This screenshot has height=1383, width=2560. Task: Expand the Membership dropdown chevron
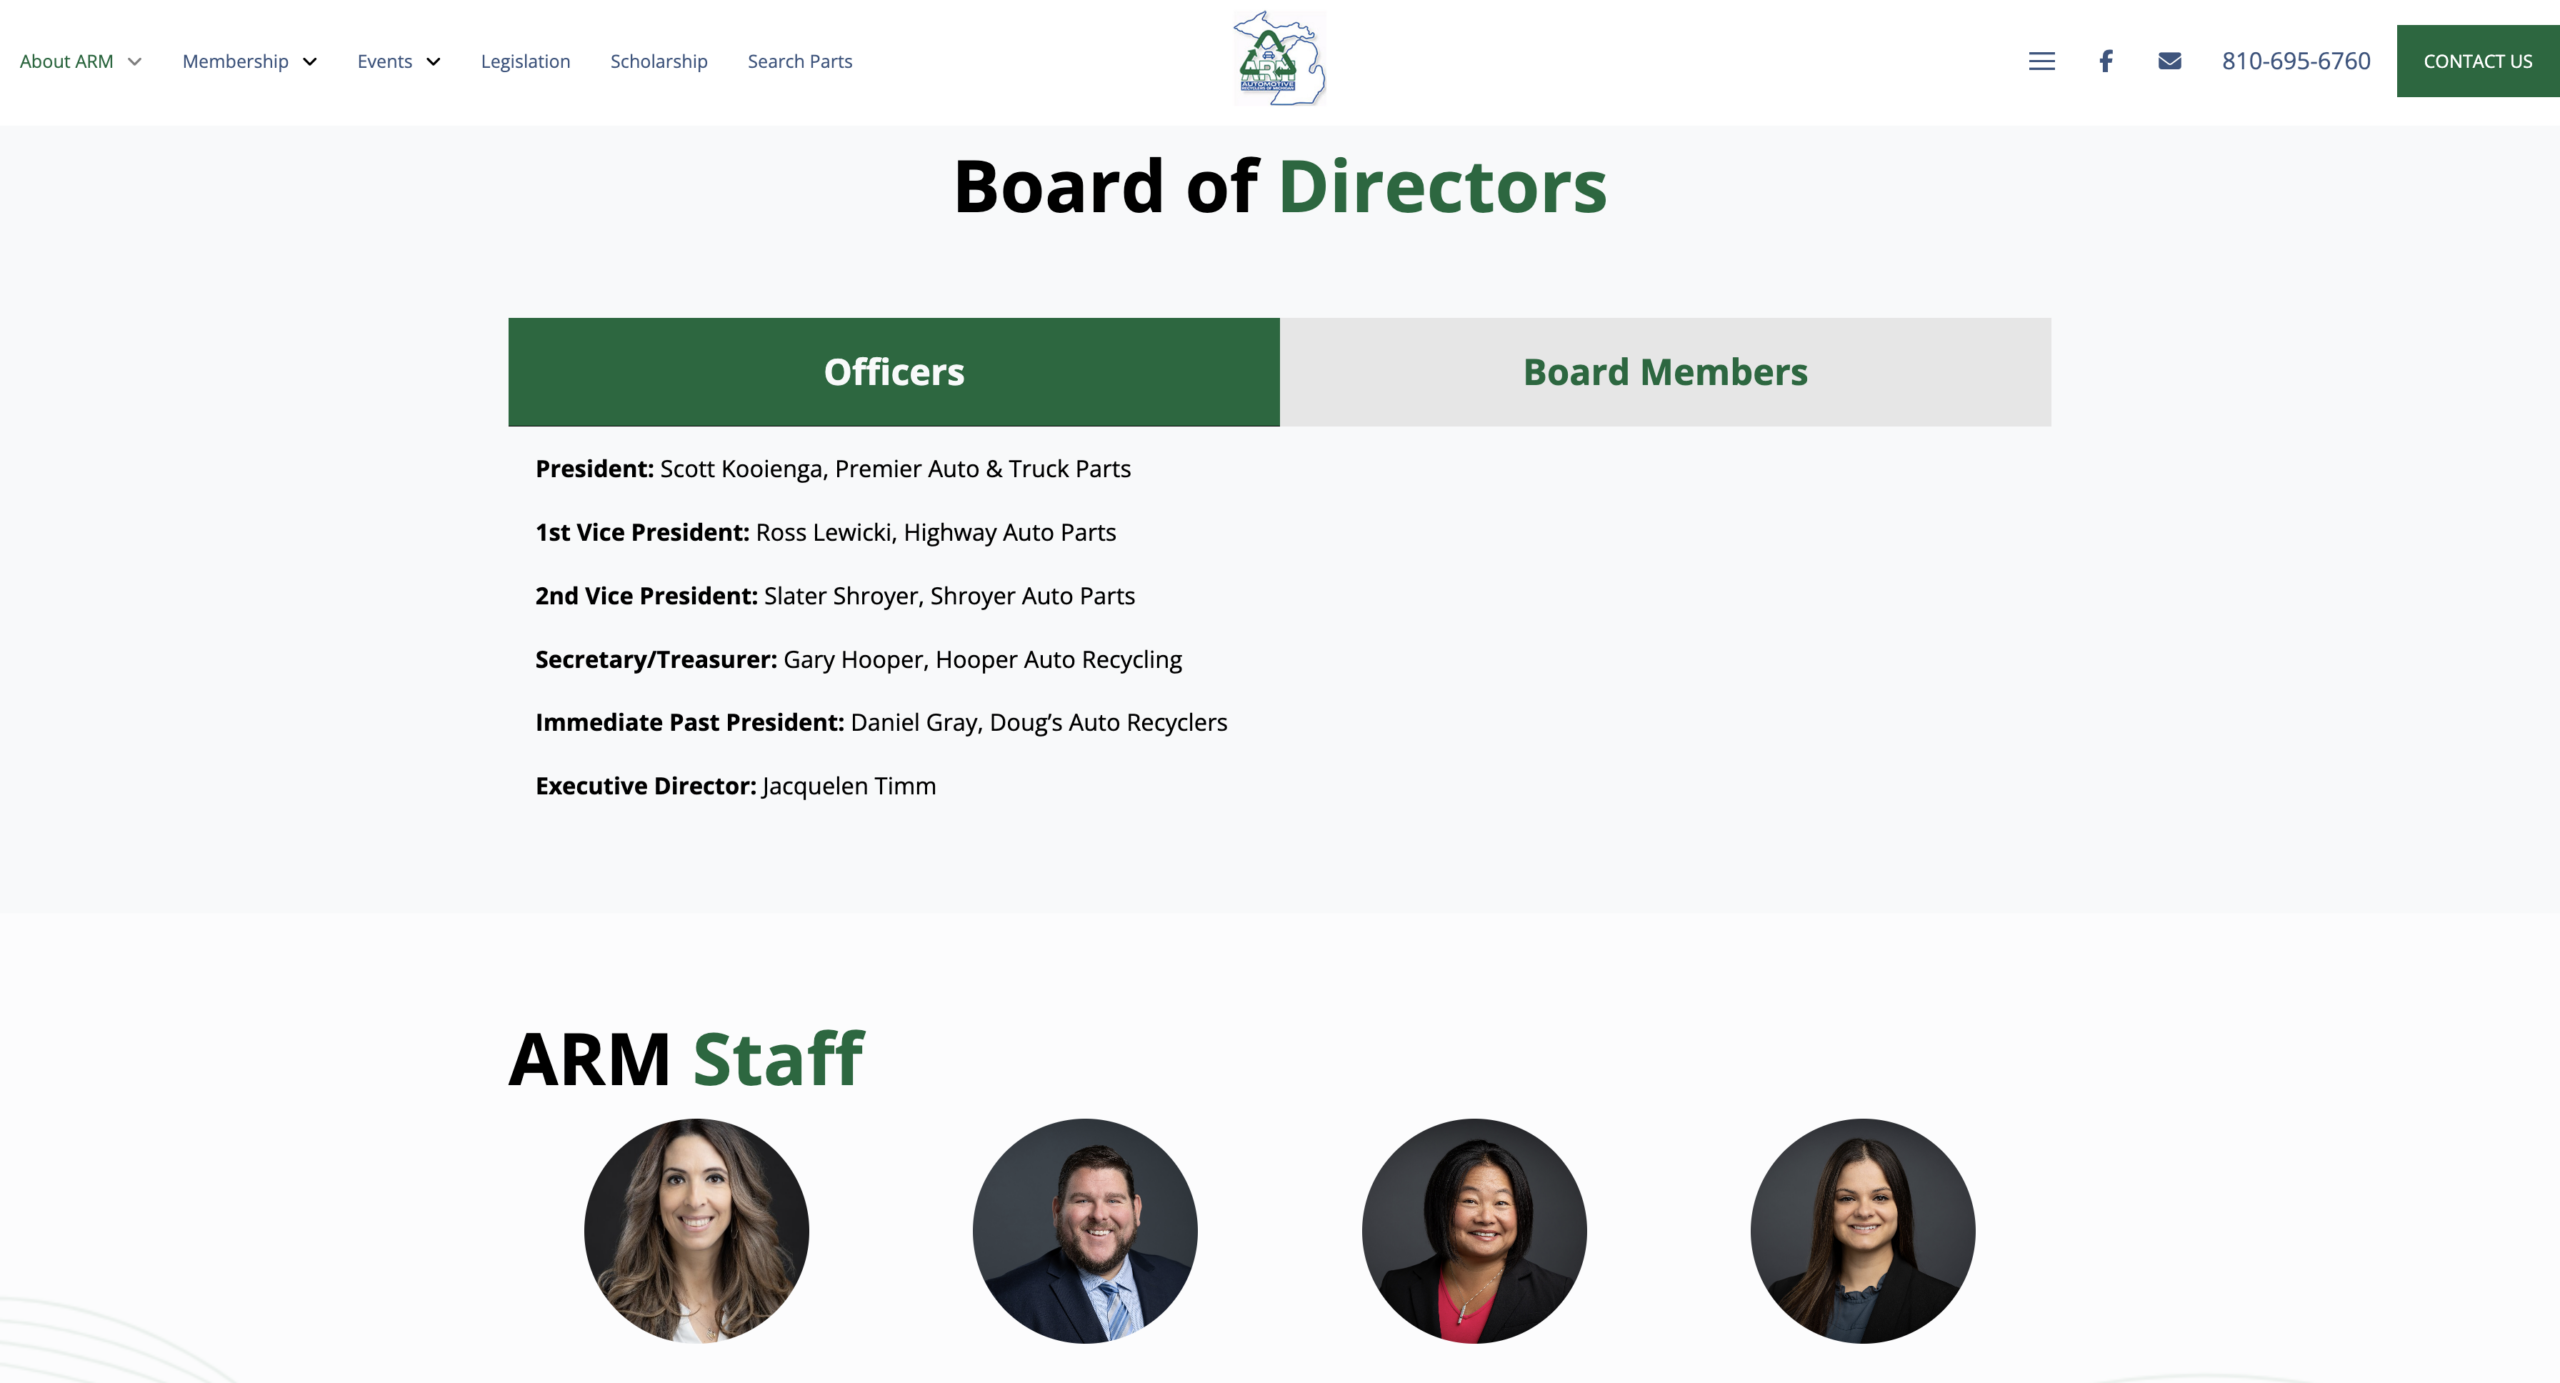310,62
